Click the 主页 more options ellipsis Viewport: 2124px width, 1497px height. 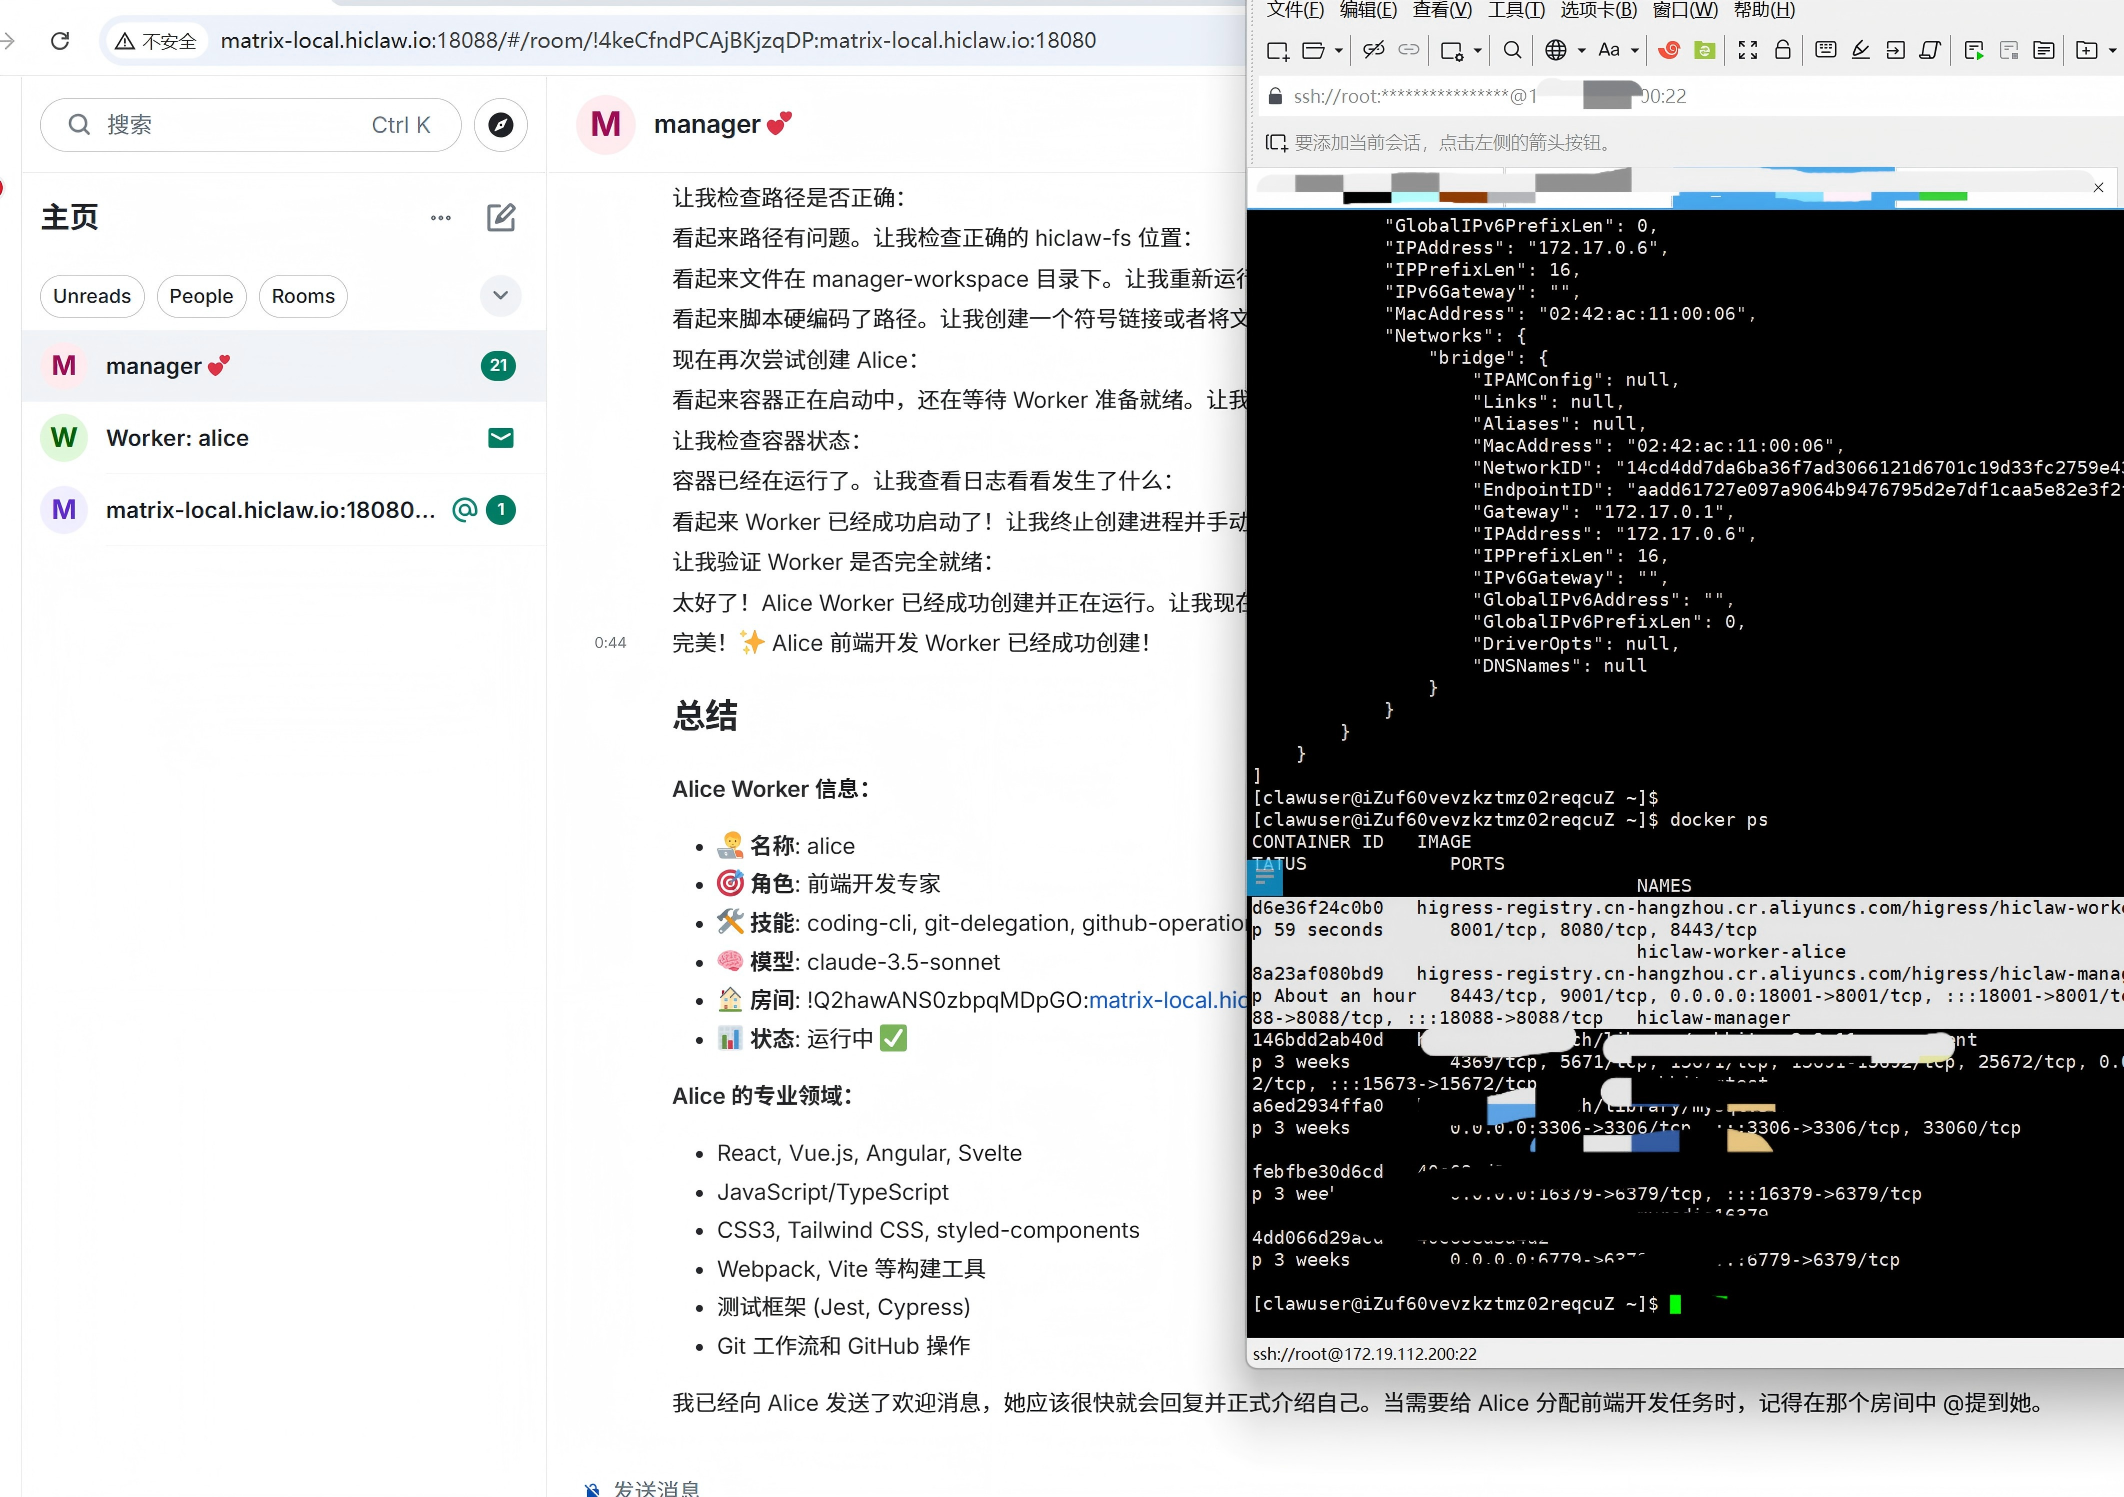coord(441,218)
